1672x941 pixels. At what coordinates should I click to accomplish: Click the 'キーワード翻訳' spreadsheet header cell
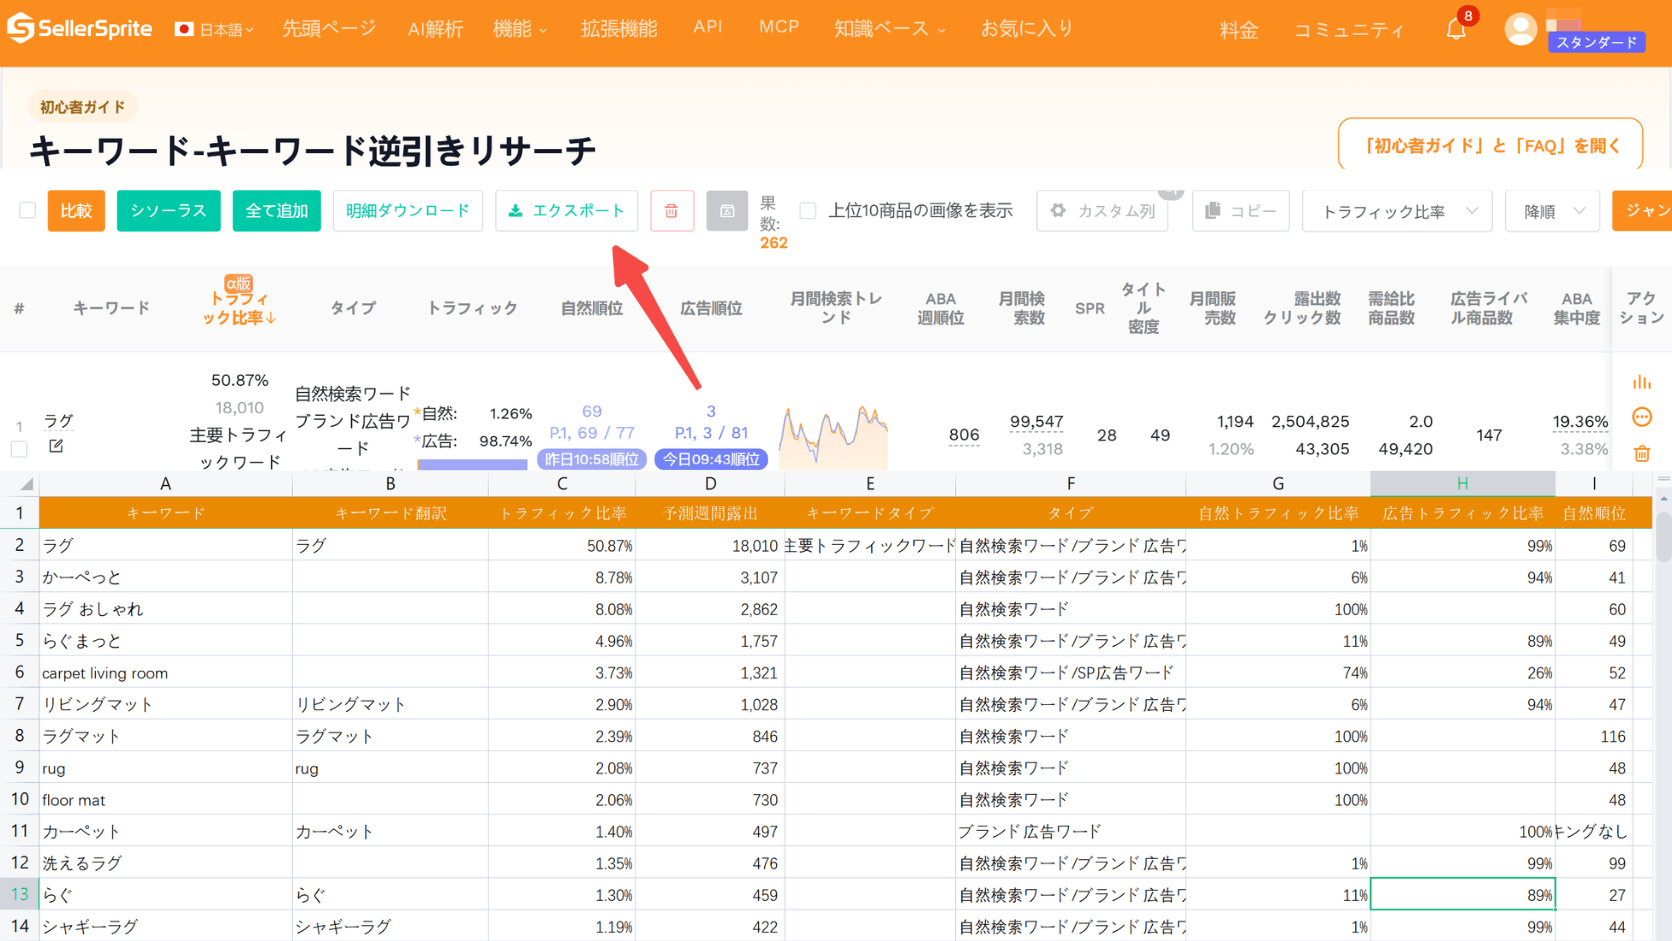pos(390,513)
